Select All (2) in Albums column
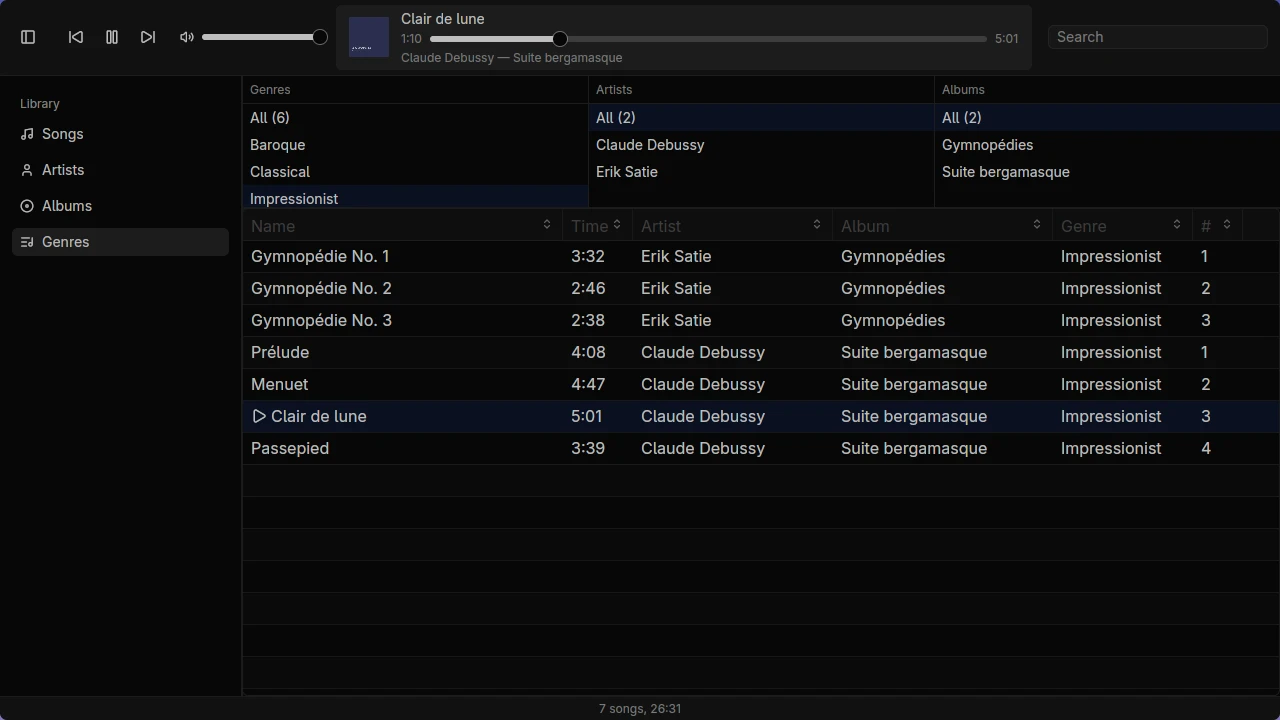 click(x=1107, y=118)
